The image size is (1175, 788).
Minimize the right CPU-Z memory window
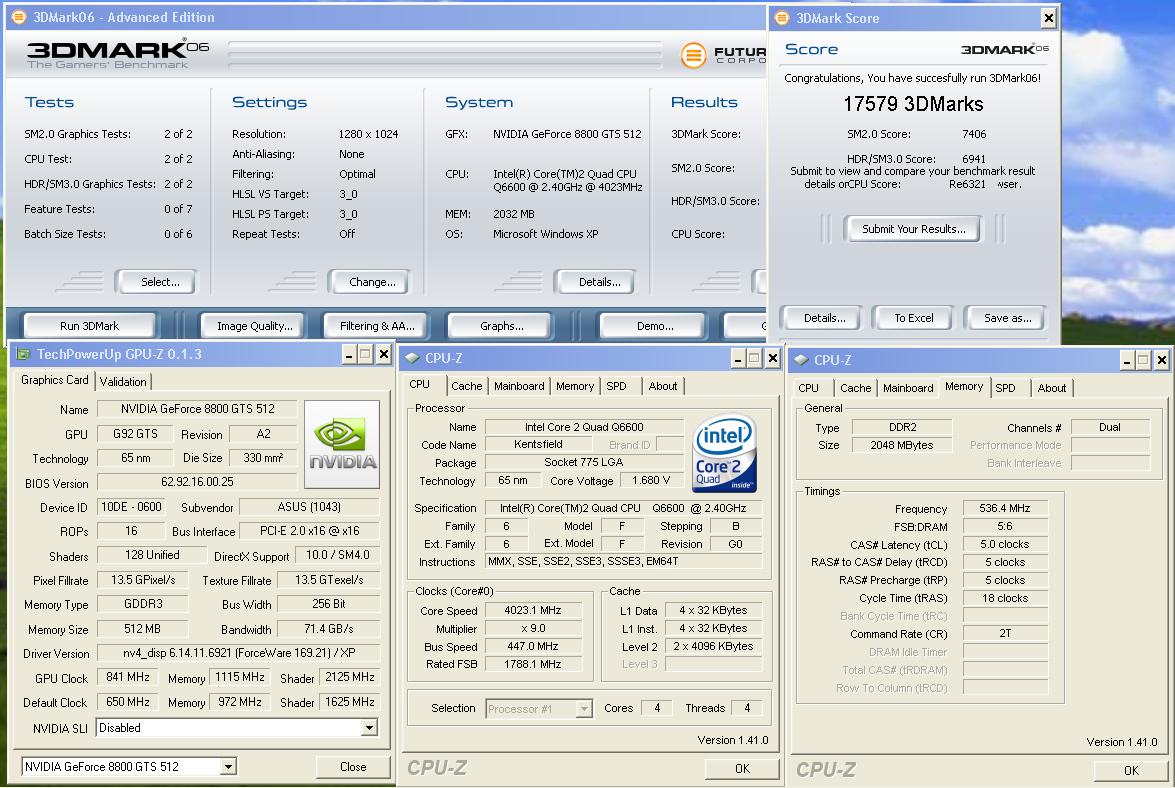(x=1127, y=360)
